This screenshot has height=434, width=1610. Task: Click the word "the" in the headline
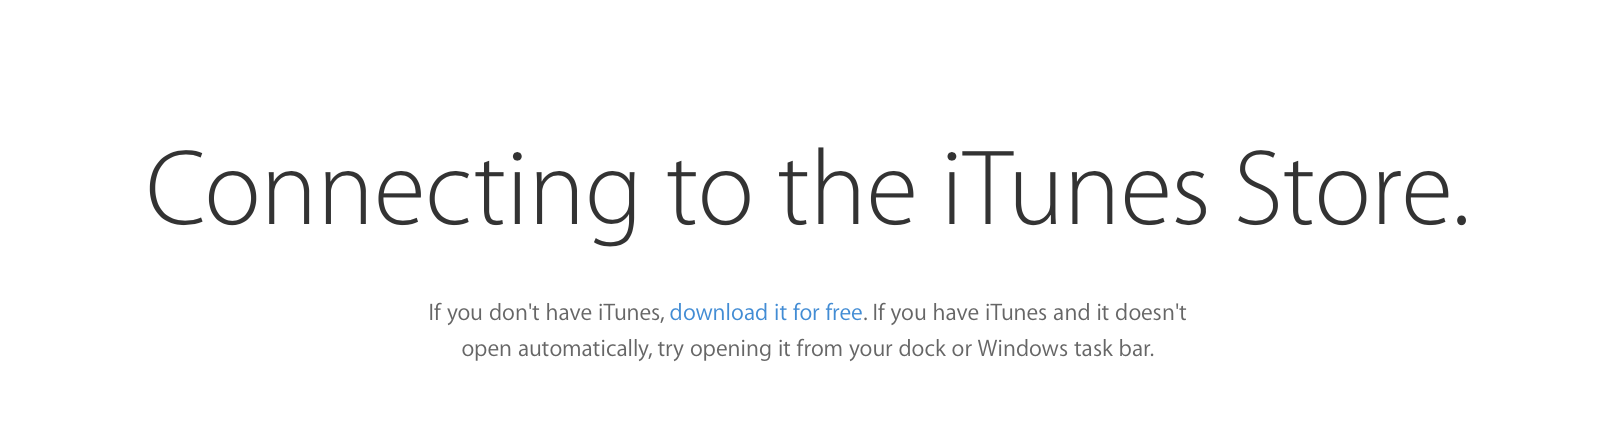846,189
